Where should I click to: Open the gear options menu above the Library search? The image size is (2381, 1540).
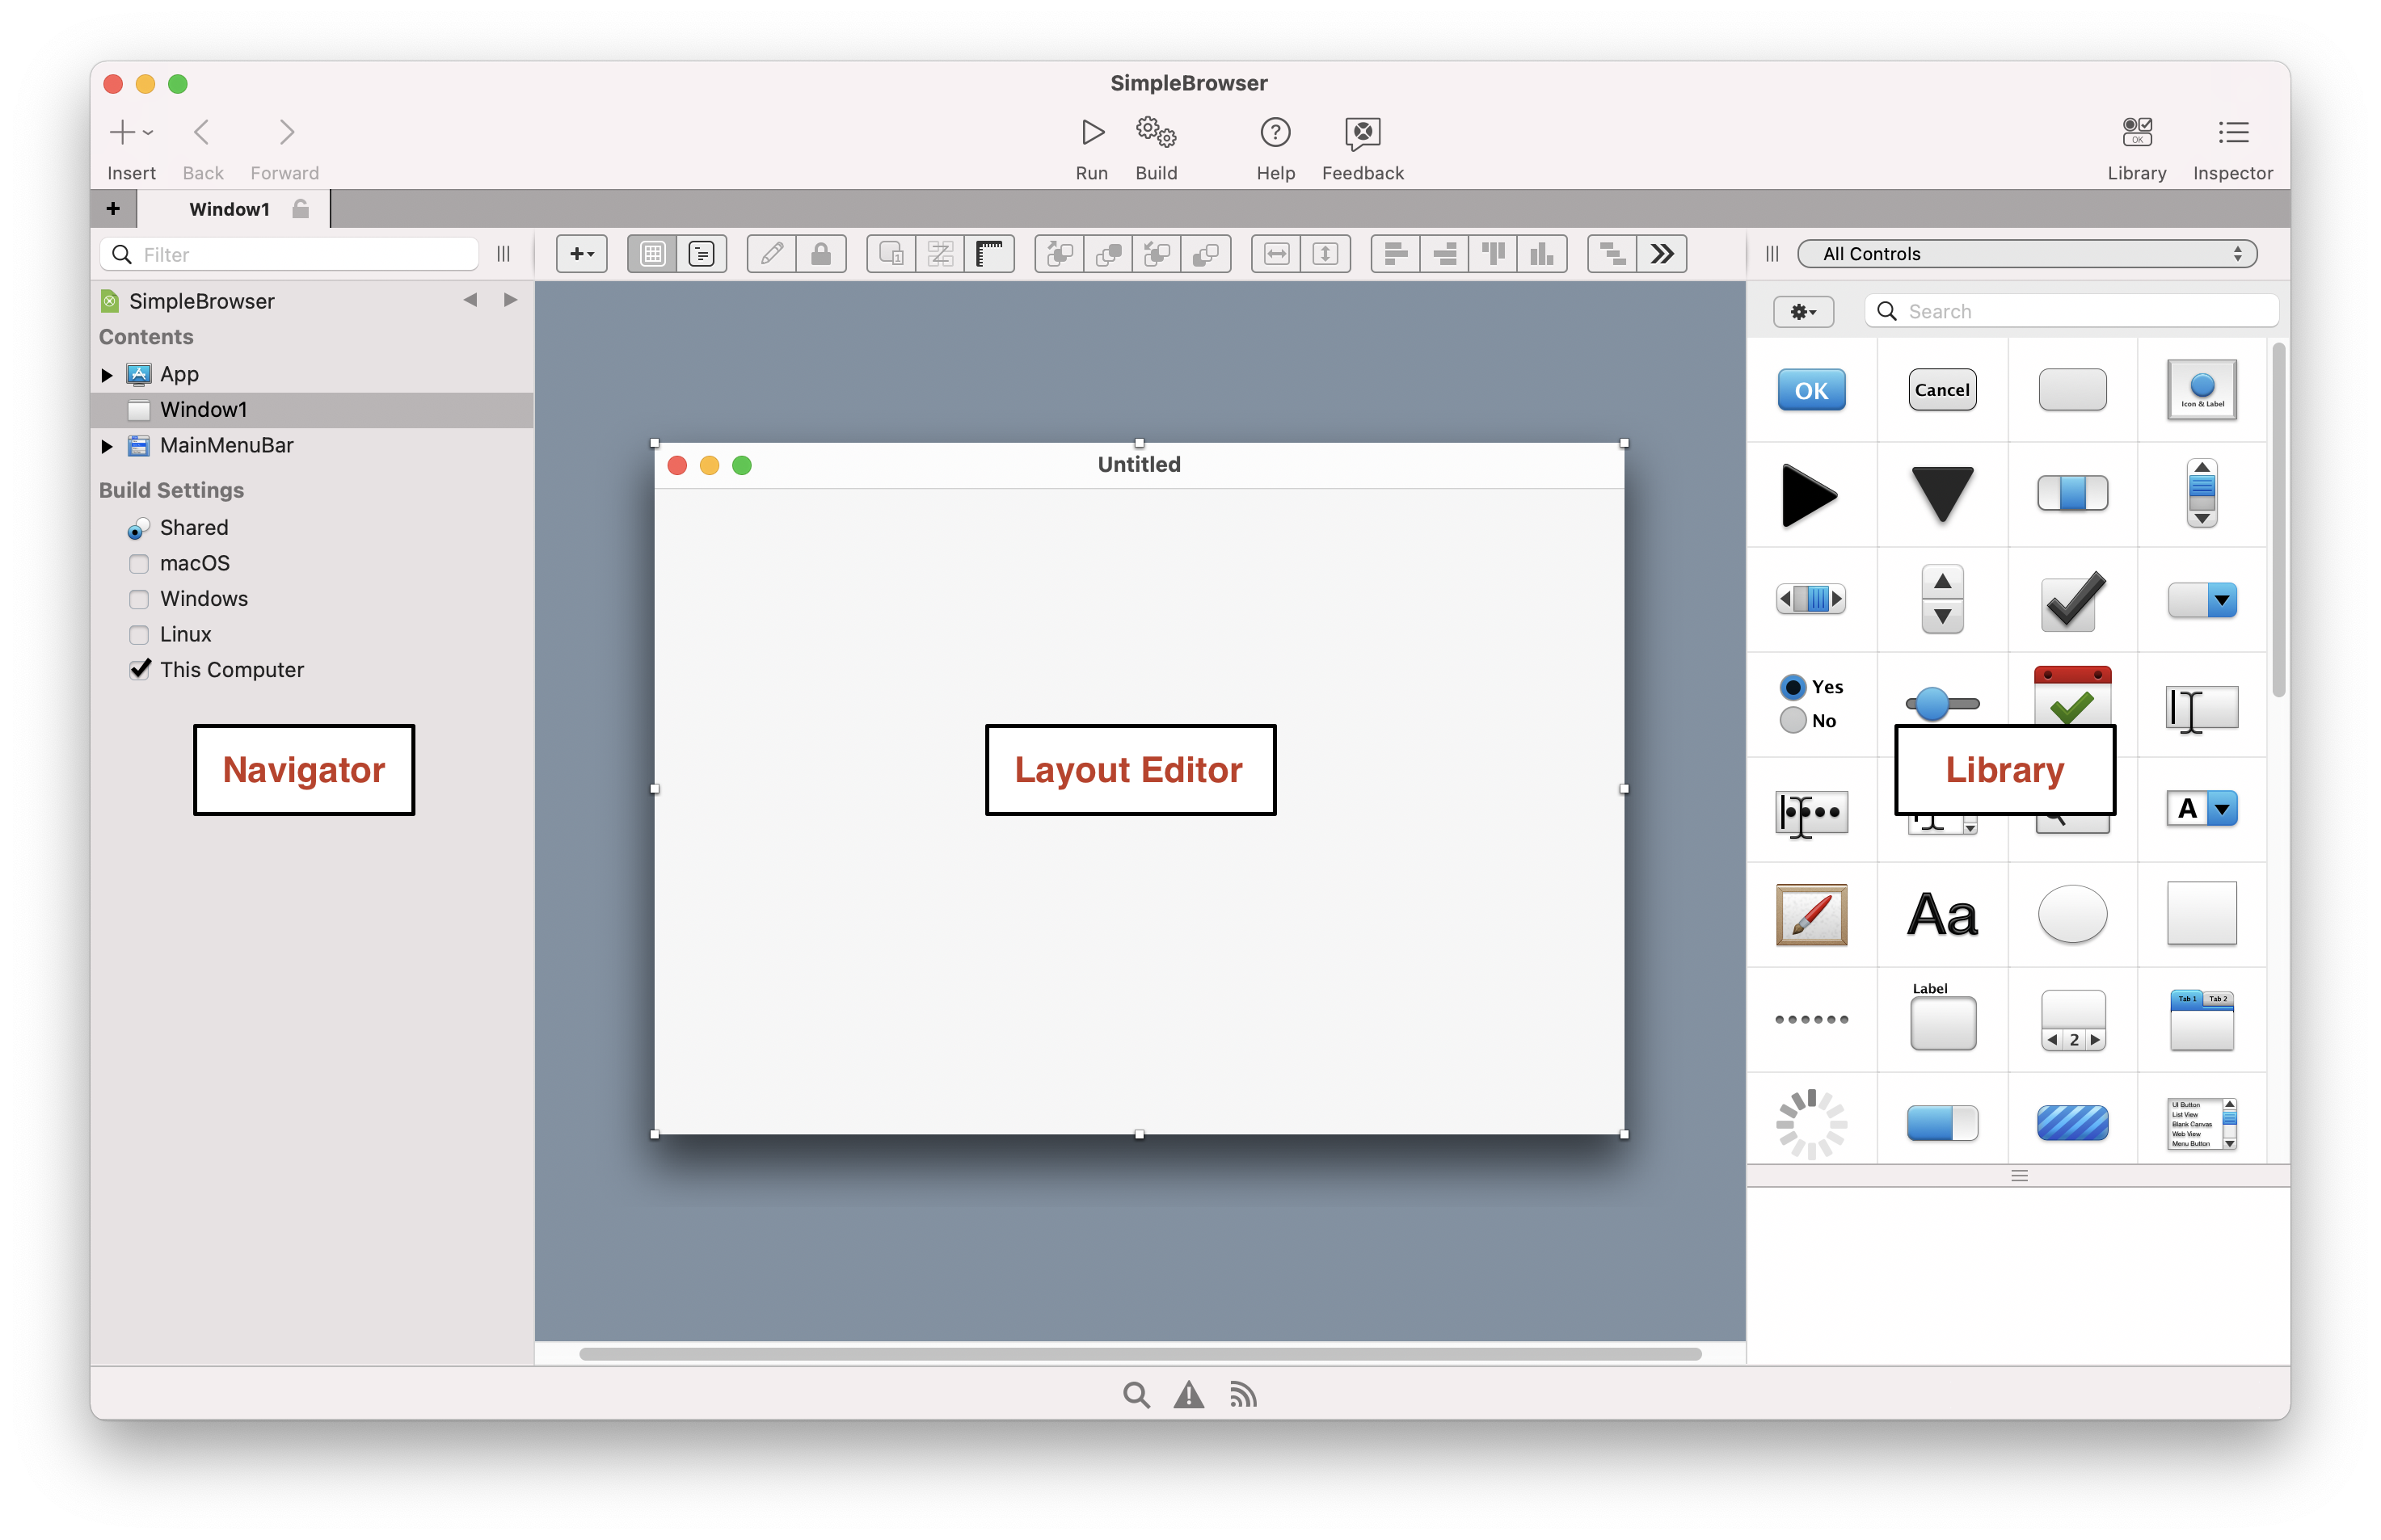point(1804,311)
